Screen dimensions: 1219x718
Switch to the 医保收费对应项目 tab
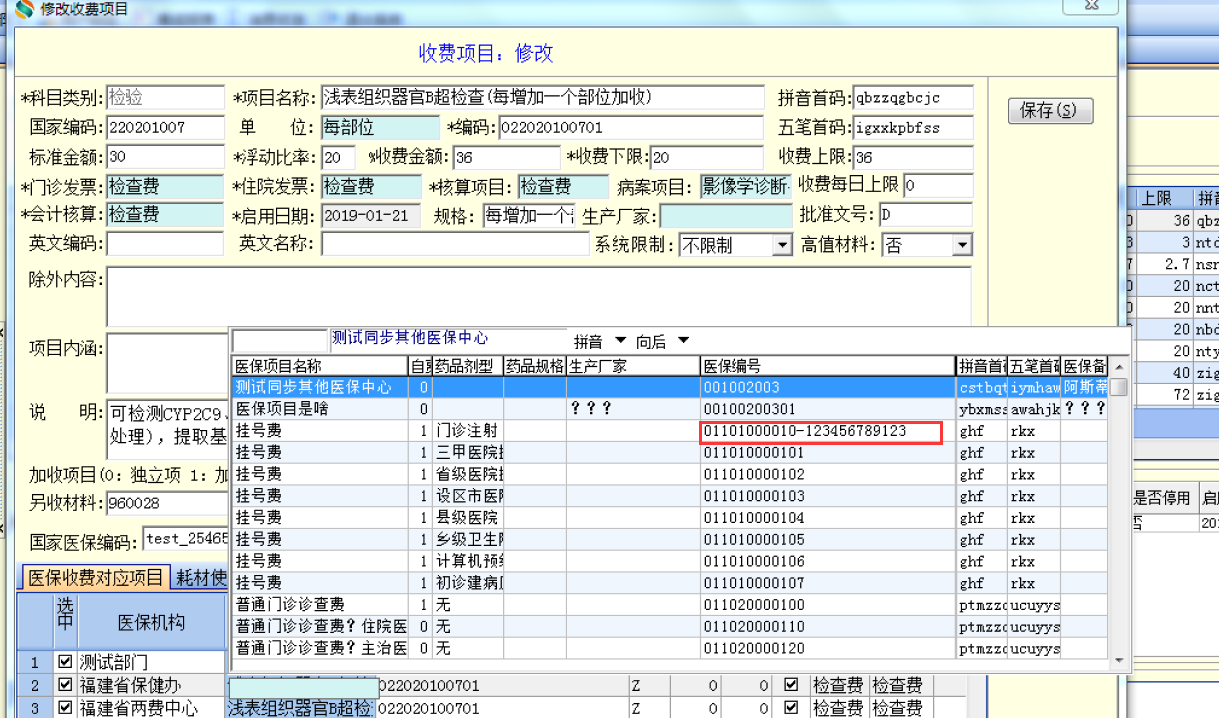(95, 577)
